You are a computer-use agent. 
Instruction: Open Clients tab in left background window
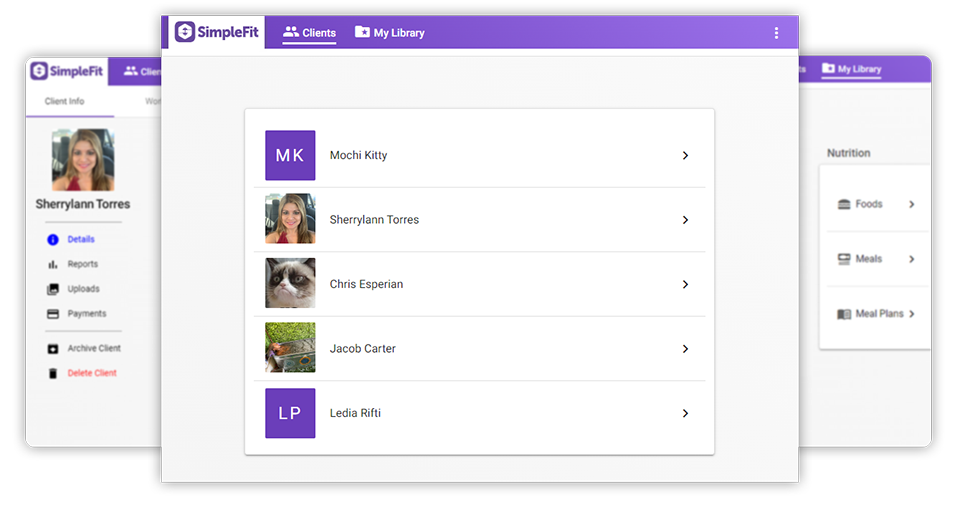(x=142, y=72)
